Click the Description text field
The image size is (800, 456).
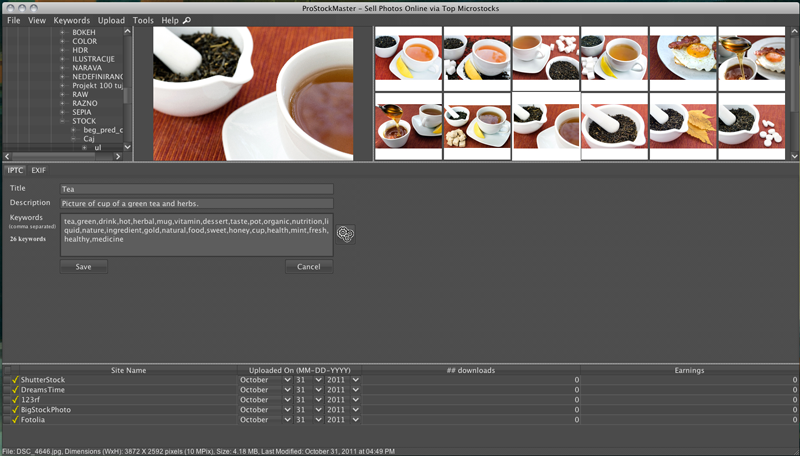(x=196, y=203)
